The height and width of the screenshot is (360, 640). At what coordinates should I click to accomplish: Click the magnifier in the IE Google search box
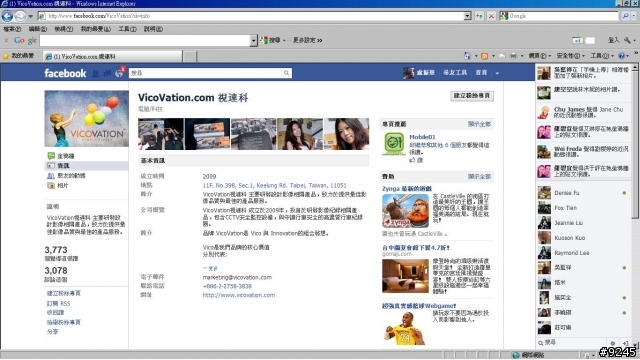pyautogui.click(x=625, y=16)
